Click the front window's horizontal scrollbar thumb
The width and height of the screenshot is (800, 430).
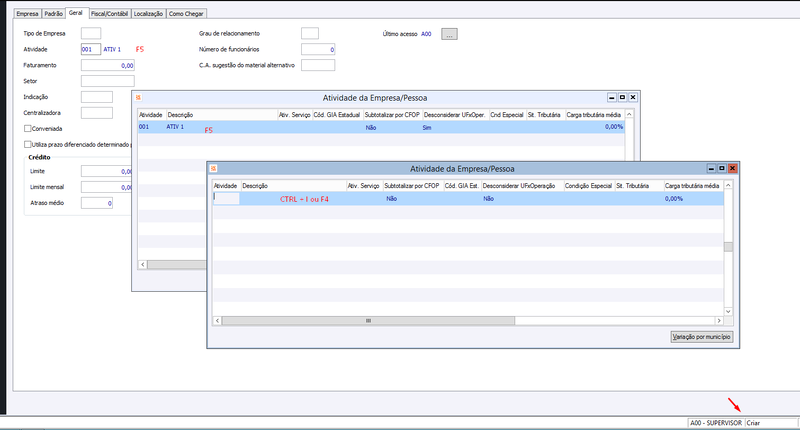click(x=368, y=321)
